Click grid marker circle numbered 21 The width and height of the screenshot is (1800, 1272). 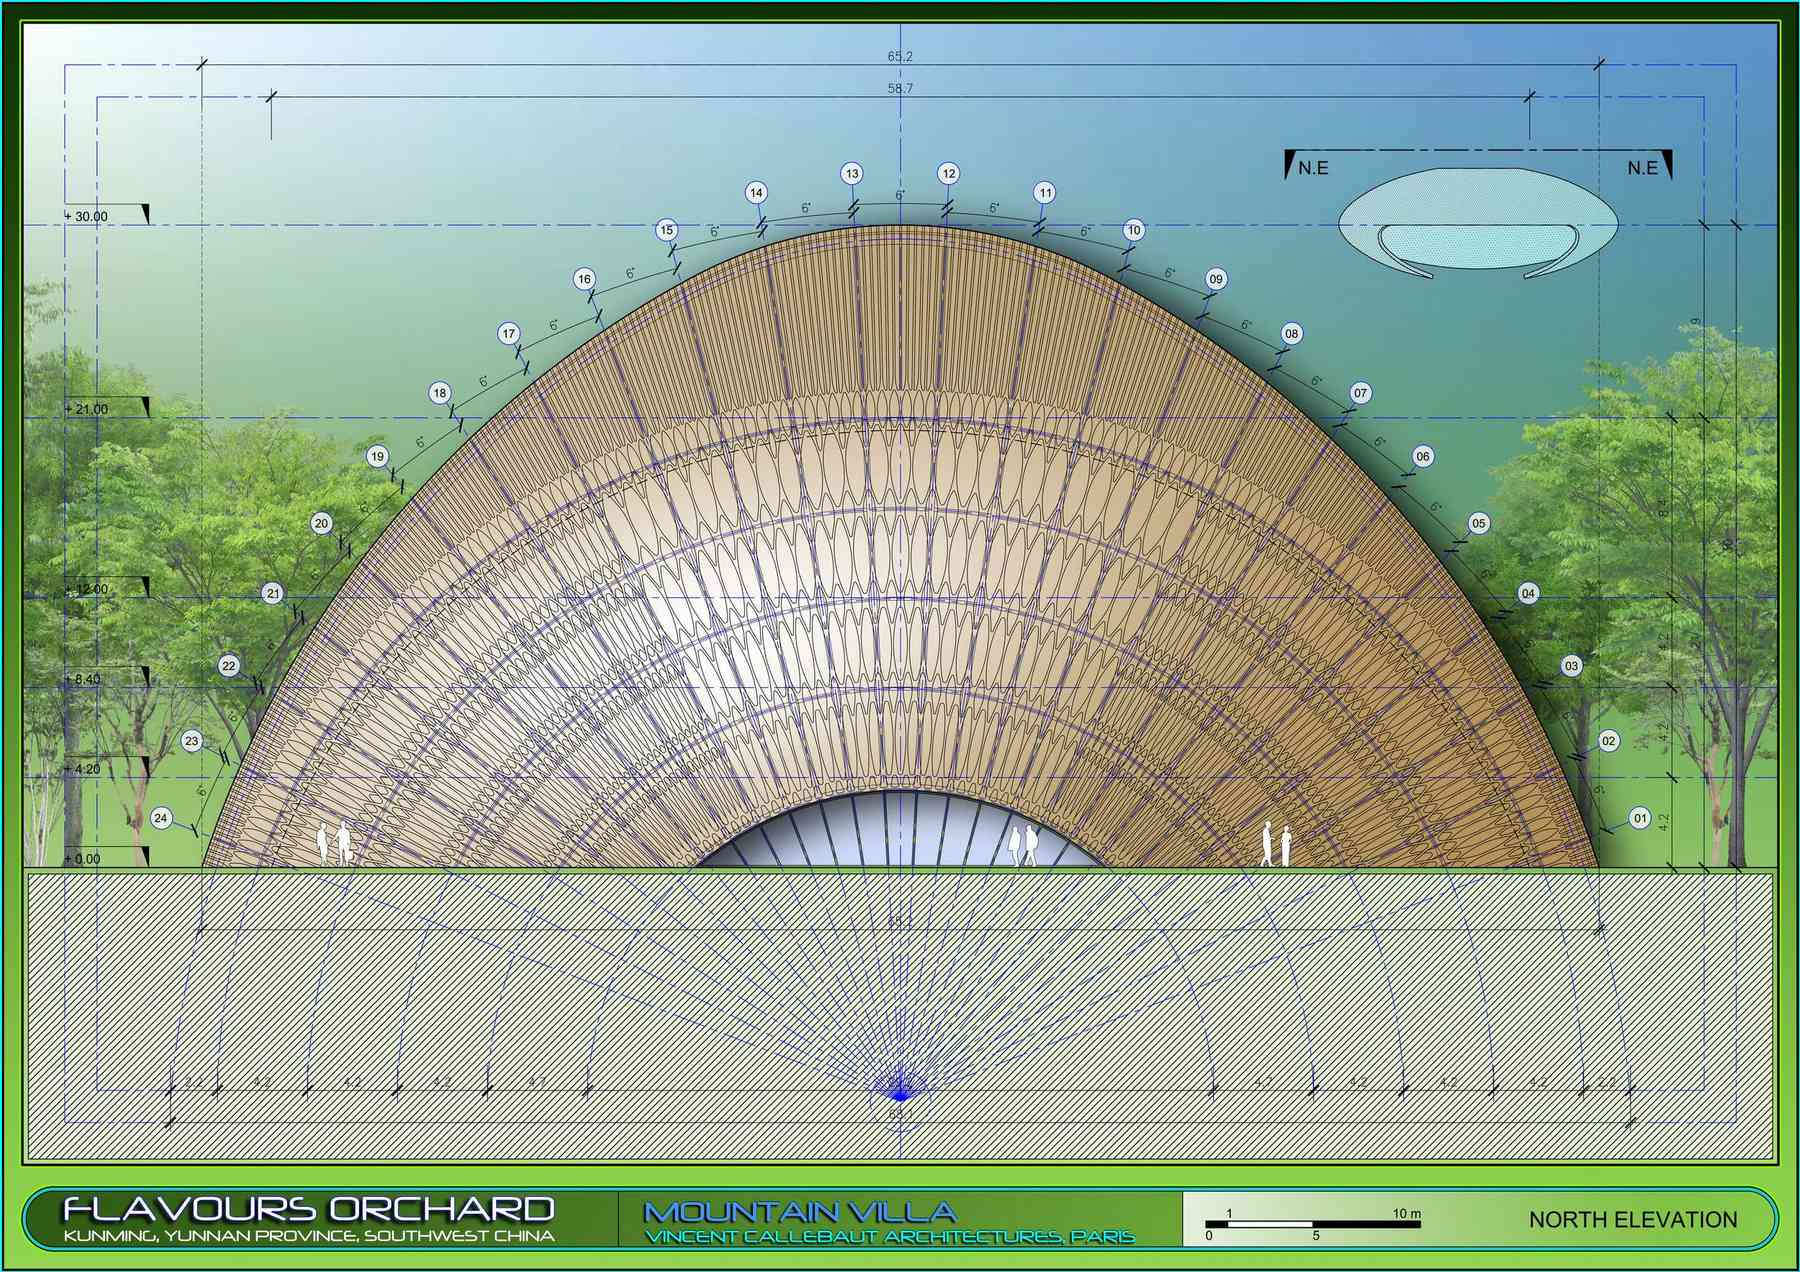pyautogui.click(x=273, y=594)
